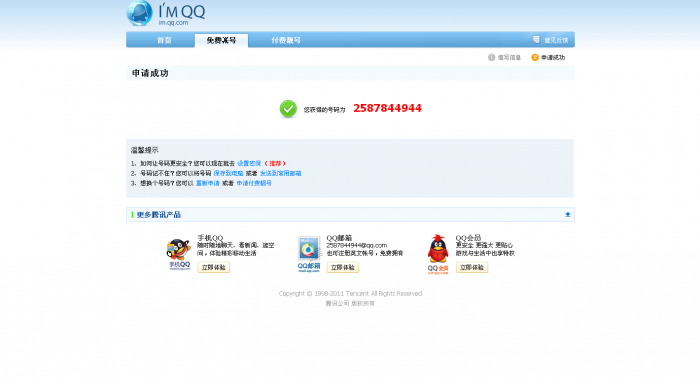The image size is (700, 379).
Task: Click the QQ邮箱 product title
Action: tap(339, 238)
